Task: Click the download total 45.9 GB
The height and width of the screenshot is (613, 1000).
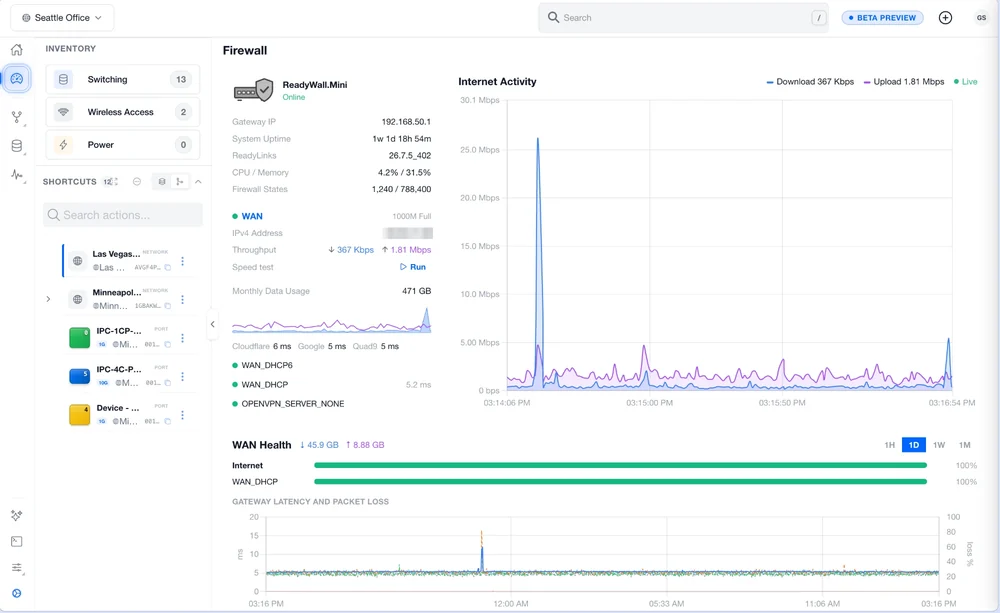Action: point(320,445)
